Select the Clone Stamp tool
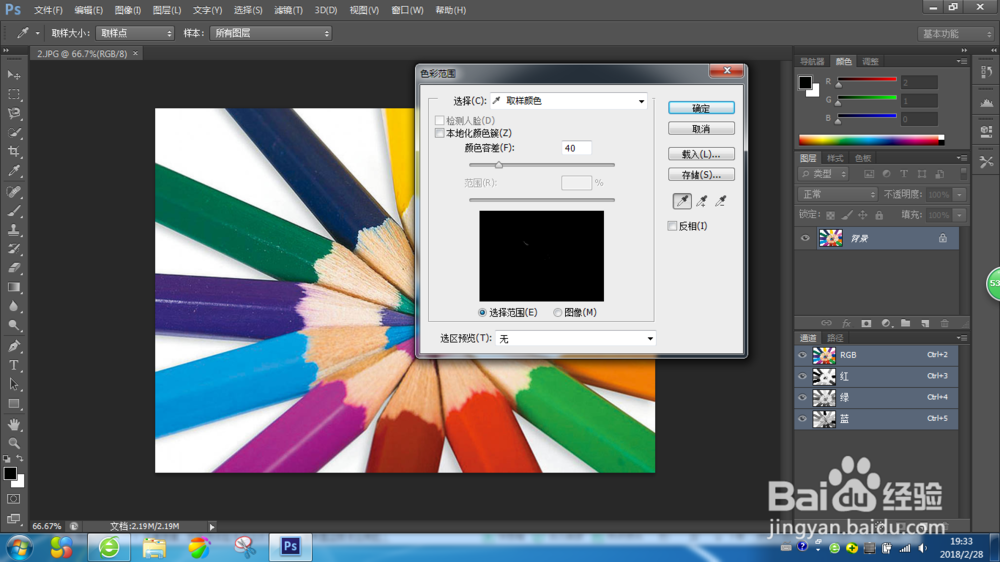 point(14,230)
